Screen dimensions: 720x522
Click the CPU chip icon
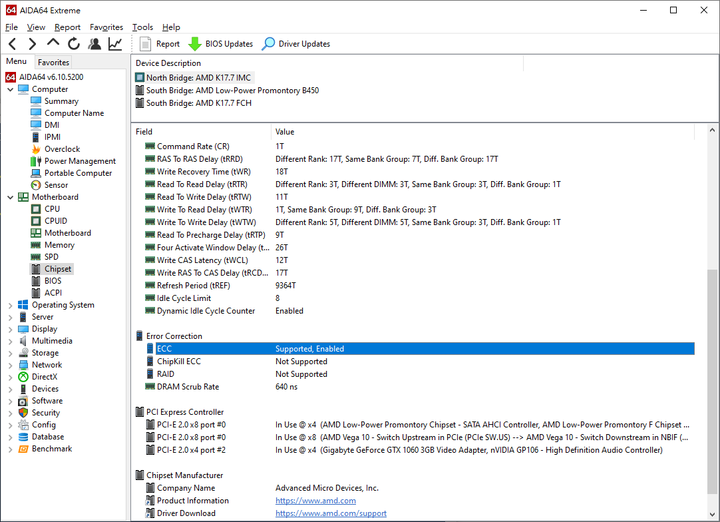point(36,209)
